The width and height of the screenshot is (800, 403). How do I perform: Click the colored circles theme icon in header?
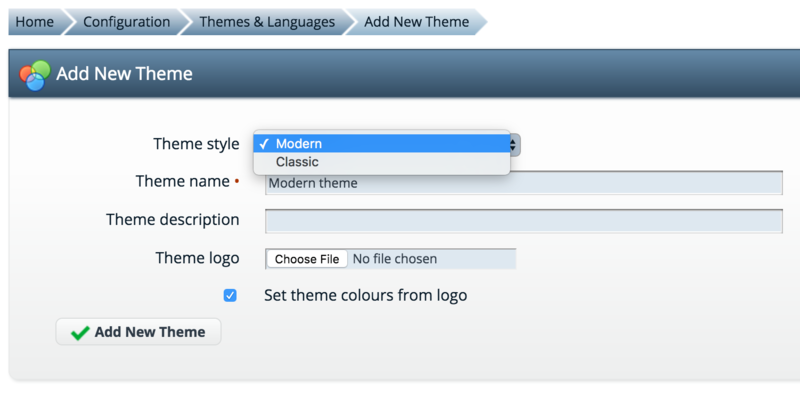(35, 75)
